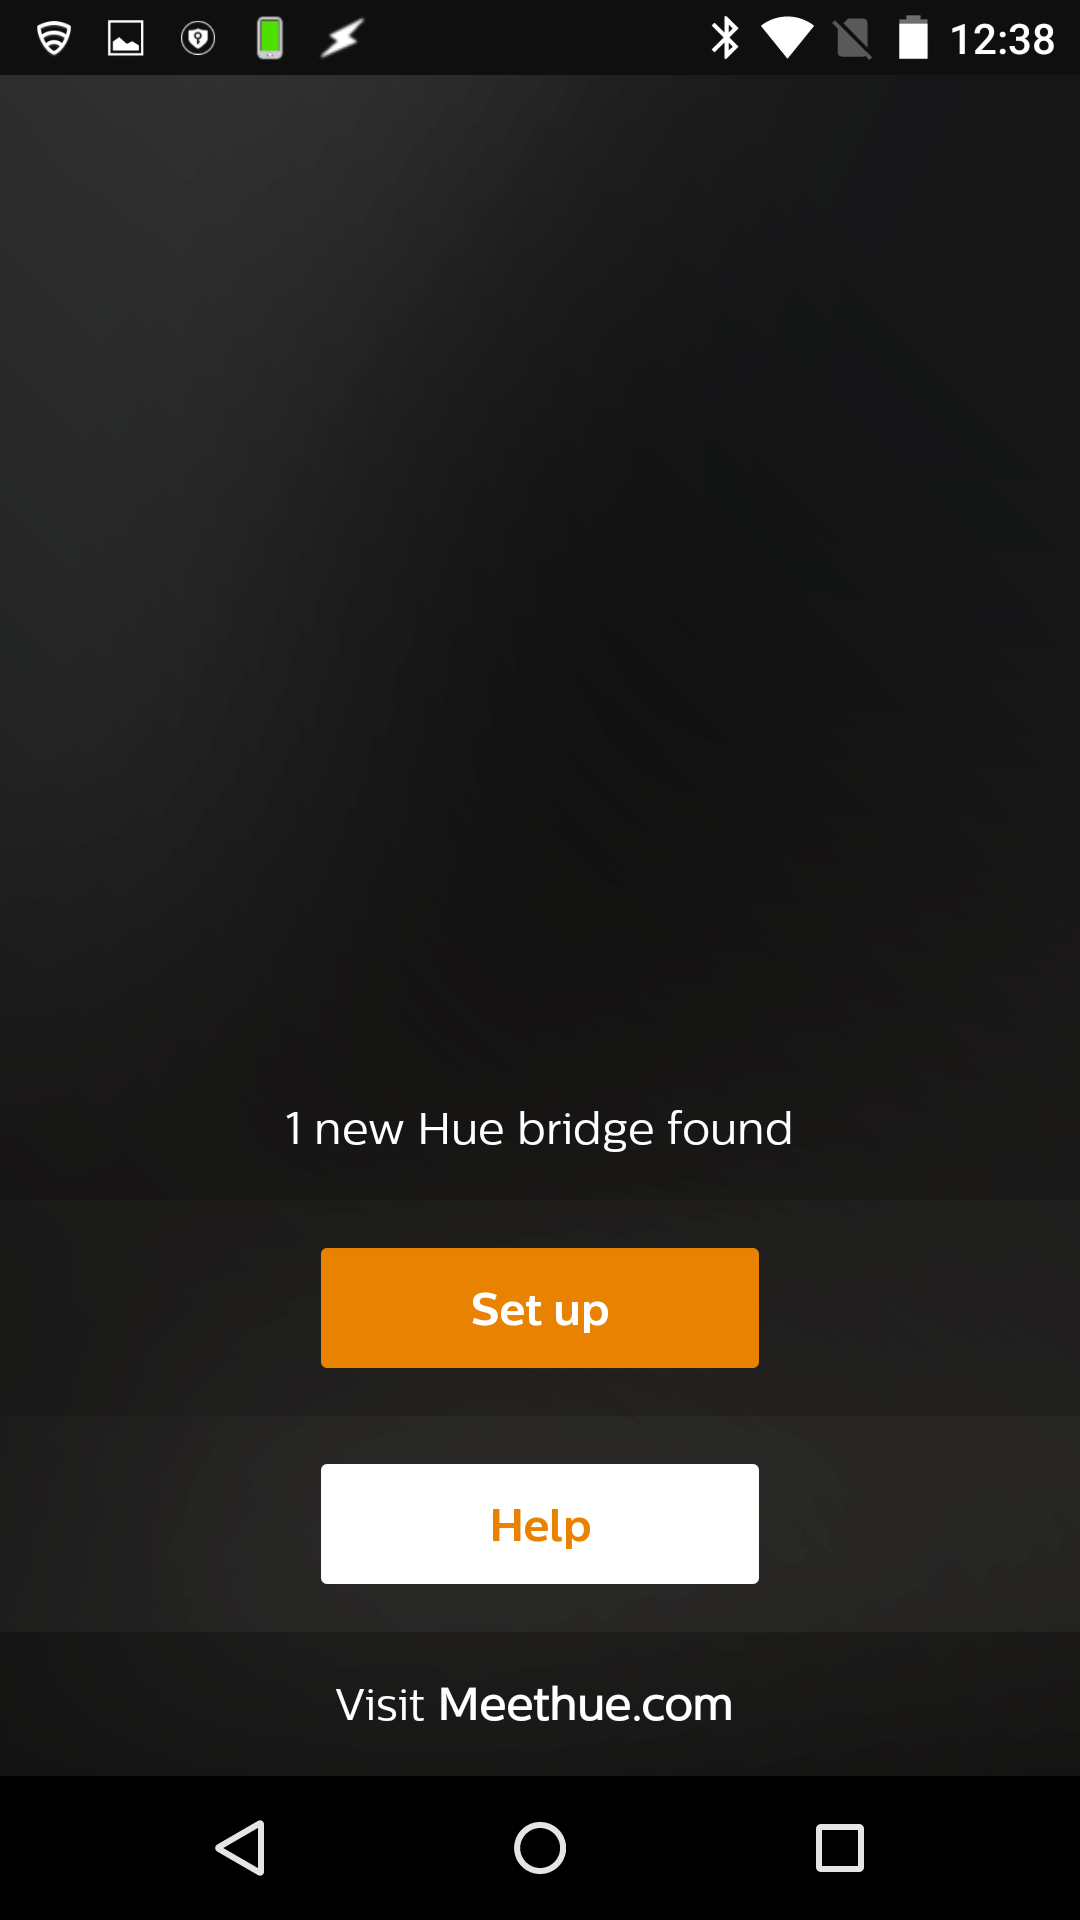
Task: Tap the lightning bolt notification icon
Action: 342,39
